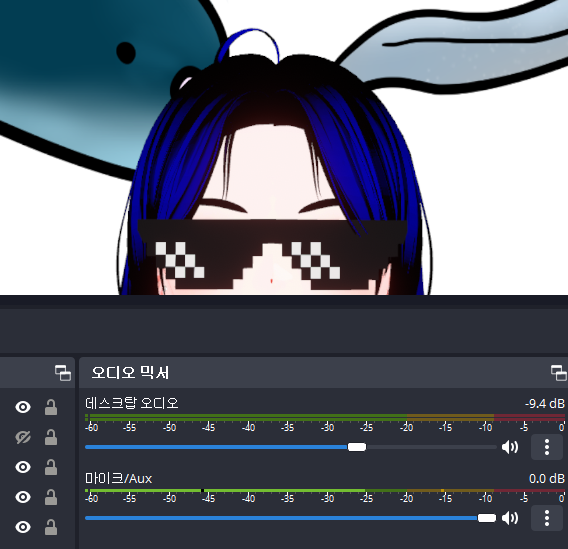Click the 0.0 dB value
This screenshot has height=549, width=568.
(547, 479)
